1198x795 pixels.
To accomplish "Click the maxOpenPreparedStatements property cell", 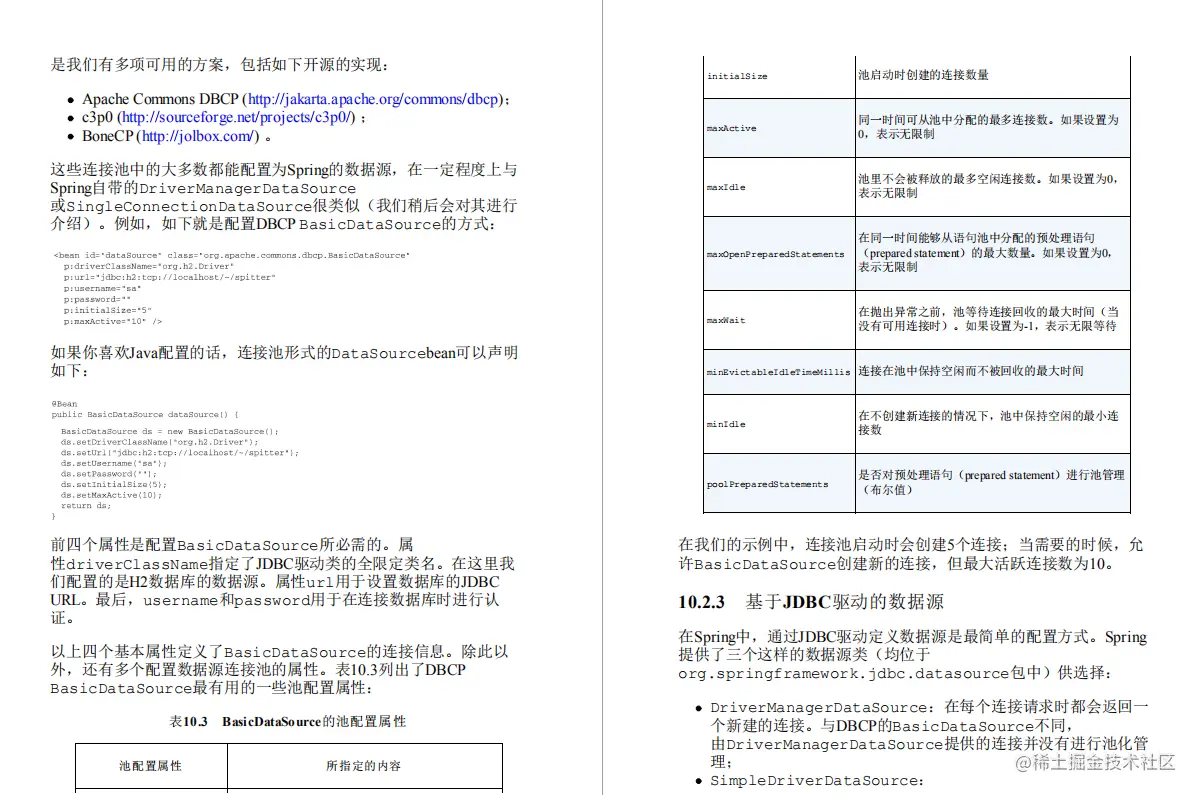I will 779,254.
